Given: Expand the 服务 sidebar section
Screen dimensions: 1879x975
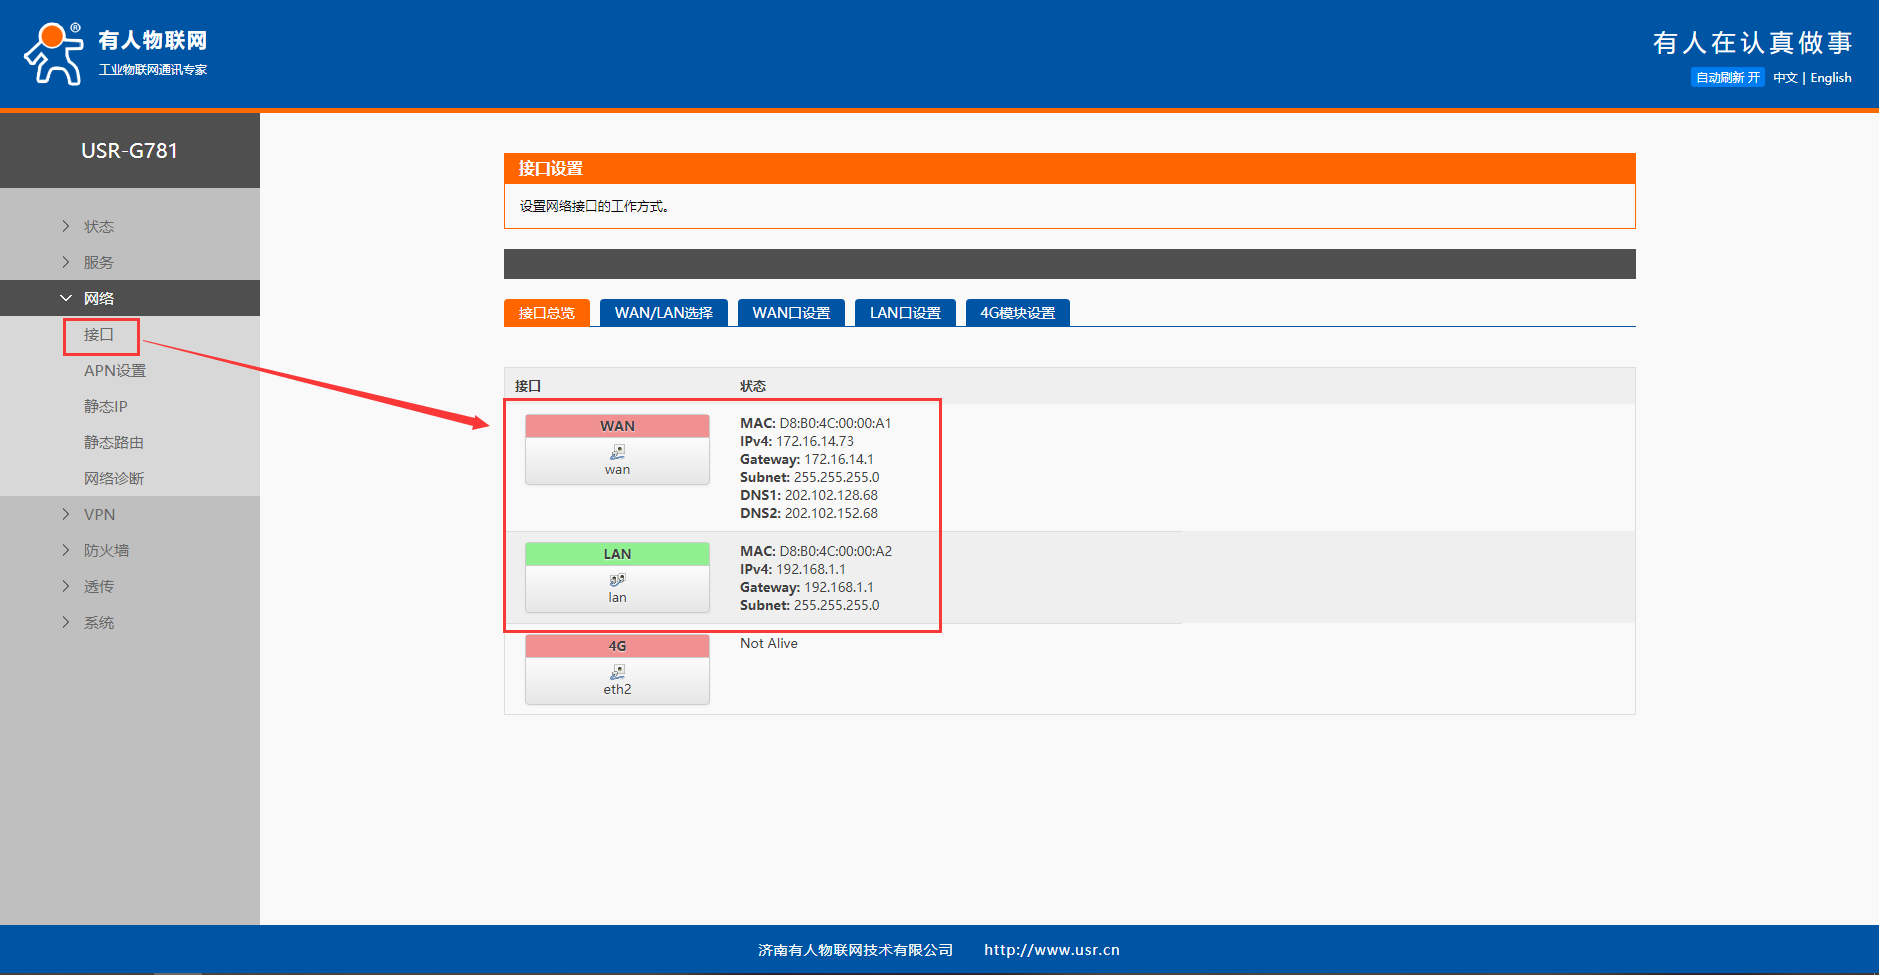Looking at the screenshot, I should tap(98, 263).
